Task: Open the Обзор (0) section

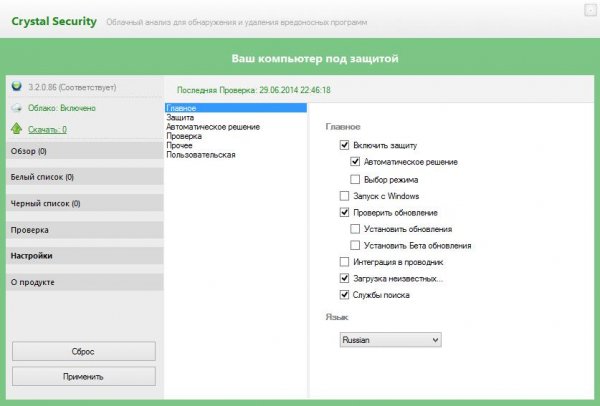Action: tap(85, 151)
